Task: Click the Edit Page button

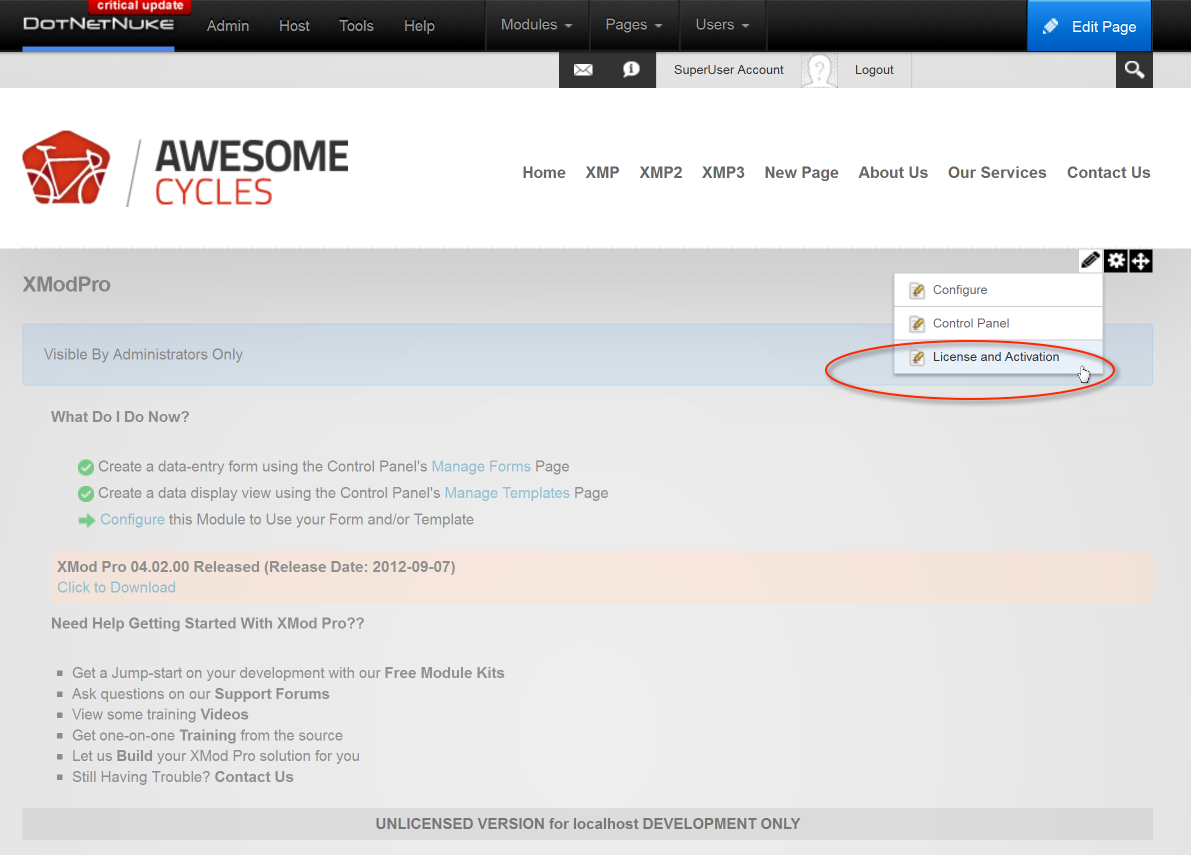Action: coord(1089,26)
